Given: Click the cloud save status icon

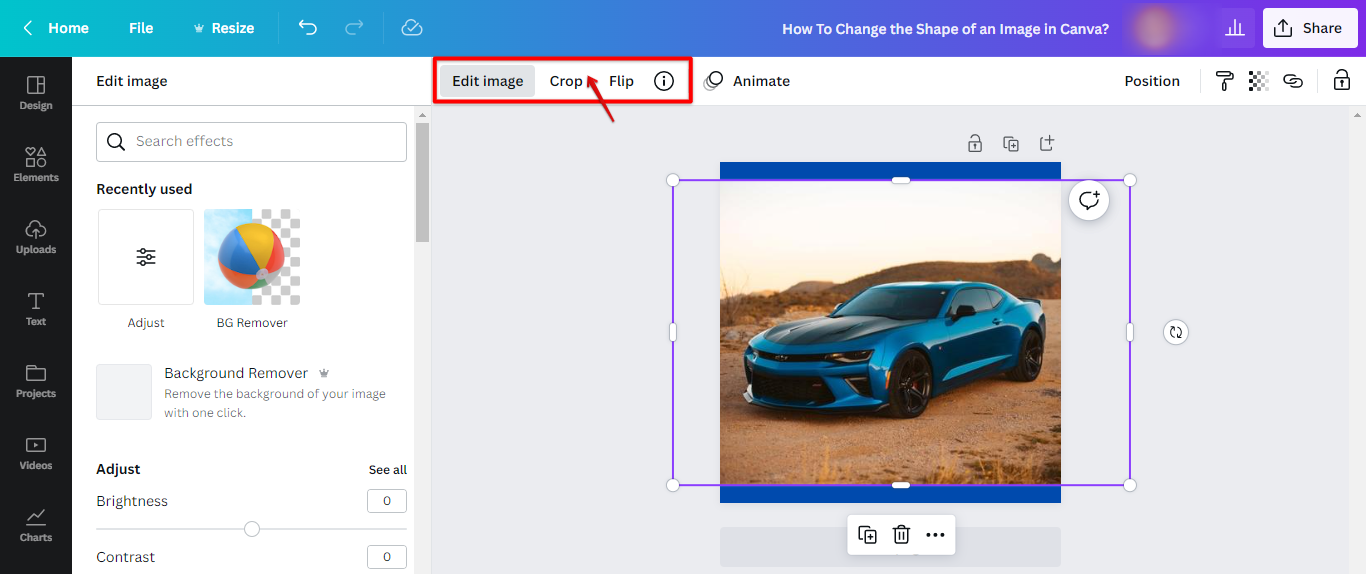Looking at the screenshot, I should 412,28.
